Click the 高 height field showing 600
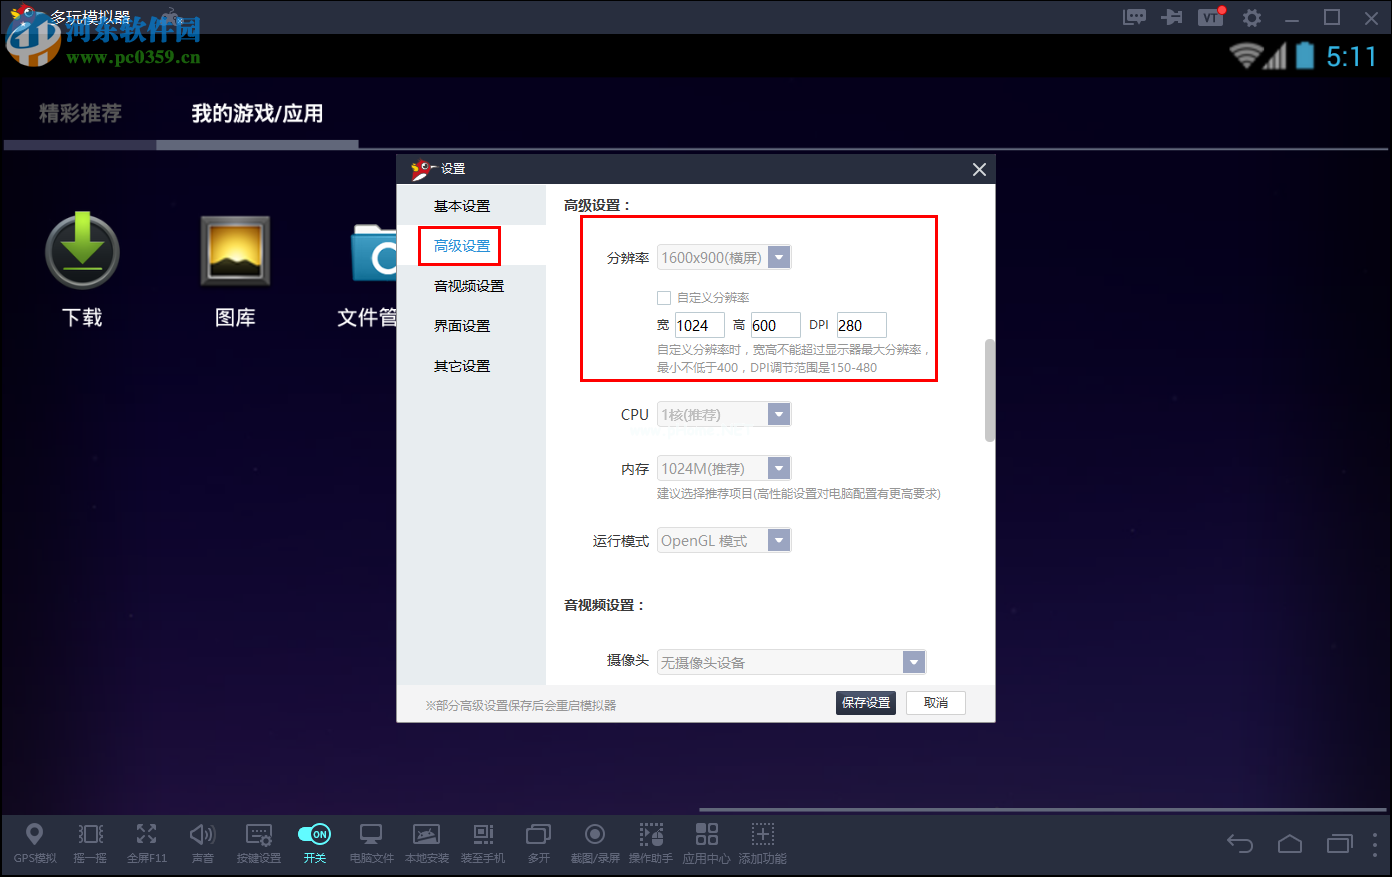The height and width of the screenshot is (877, 1392). 775,325
